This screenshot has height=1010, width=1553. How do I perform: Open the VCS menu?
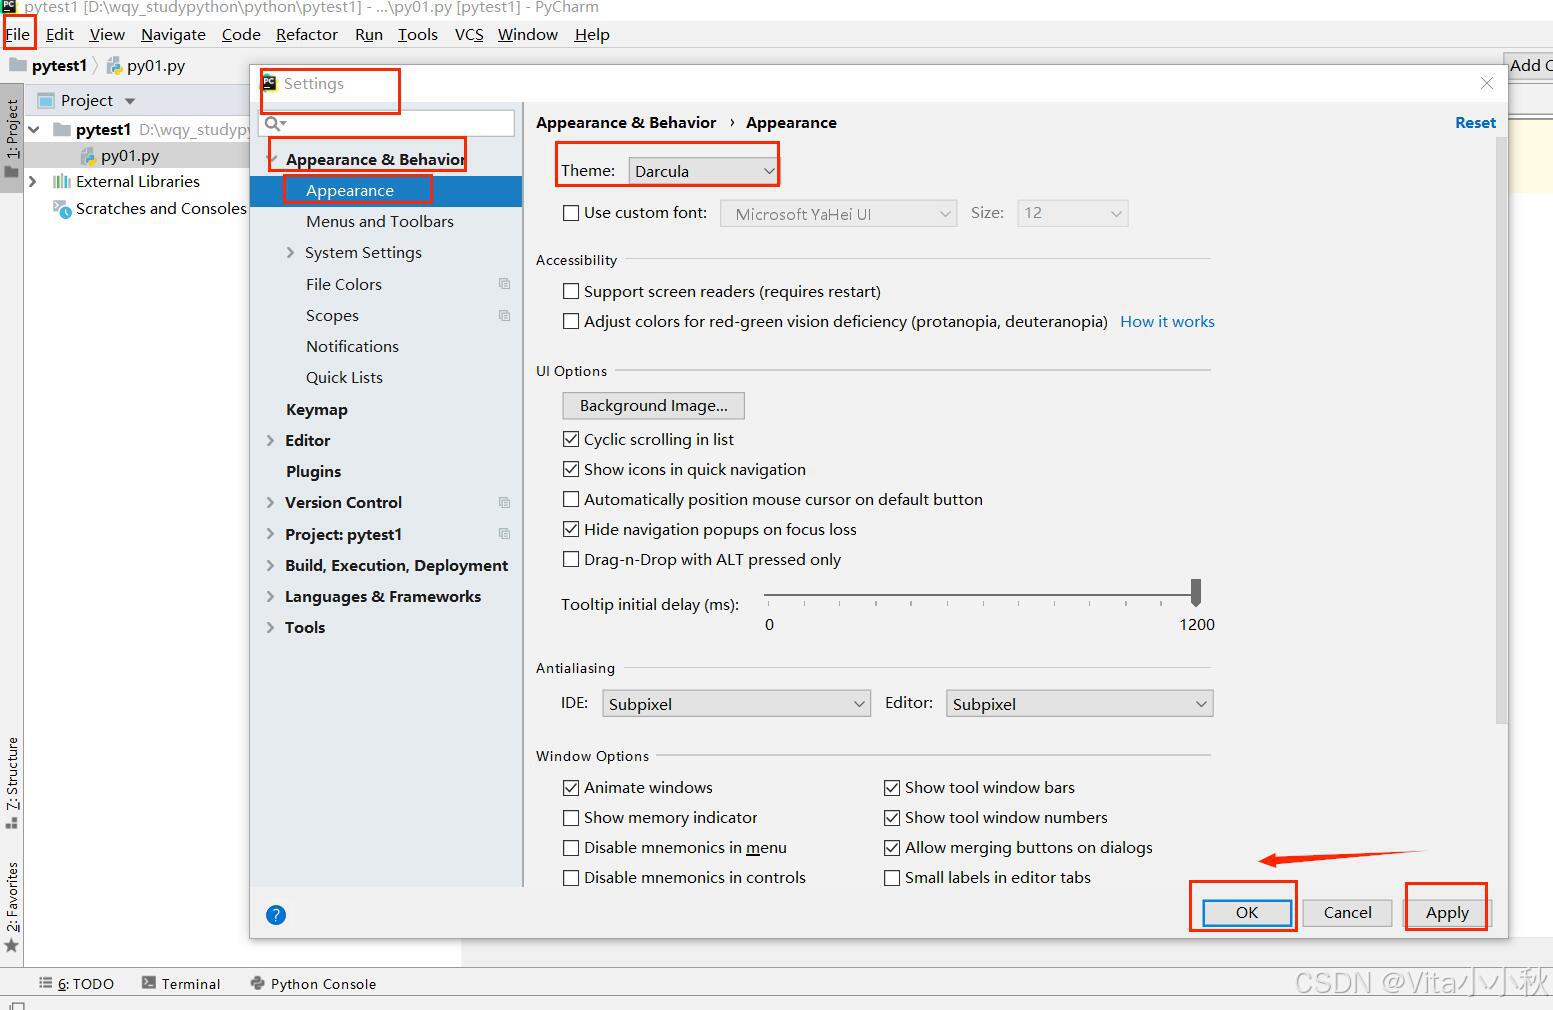(469, 34)
